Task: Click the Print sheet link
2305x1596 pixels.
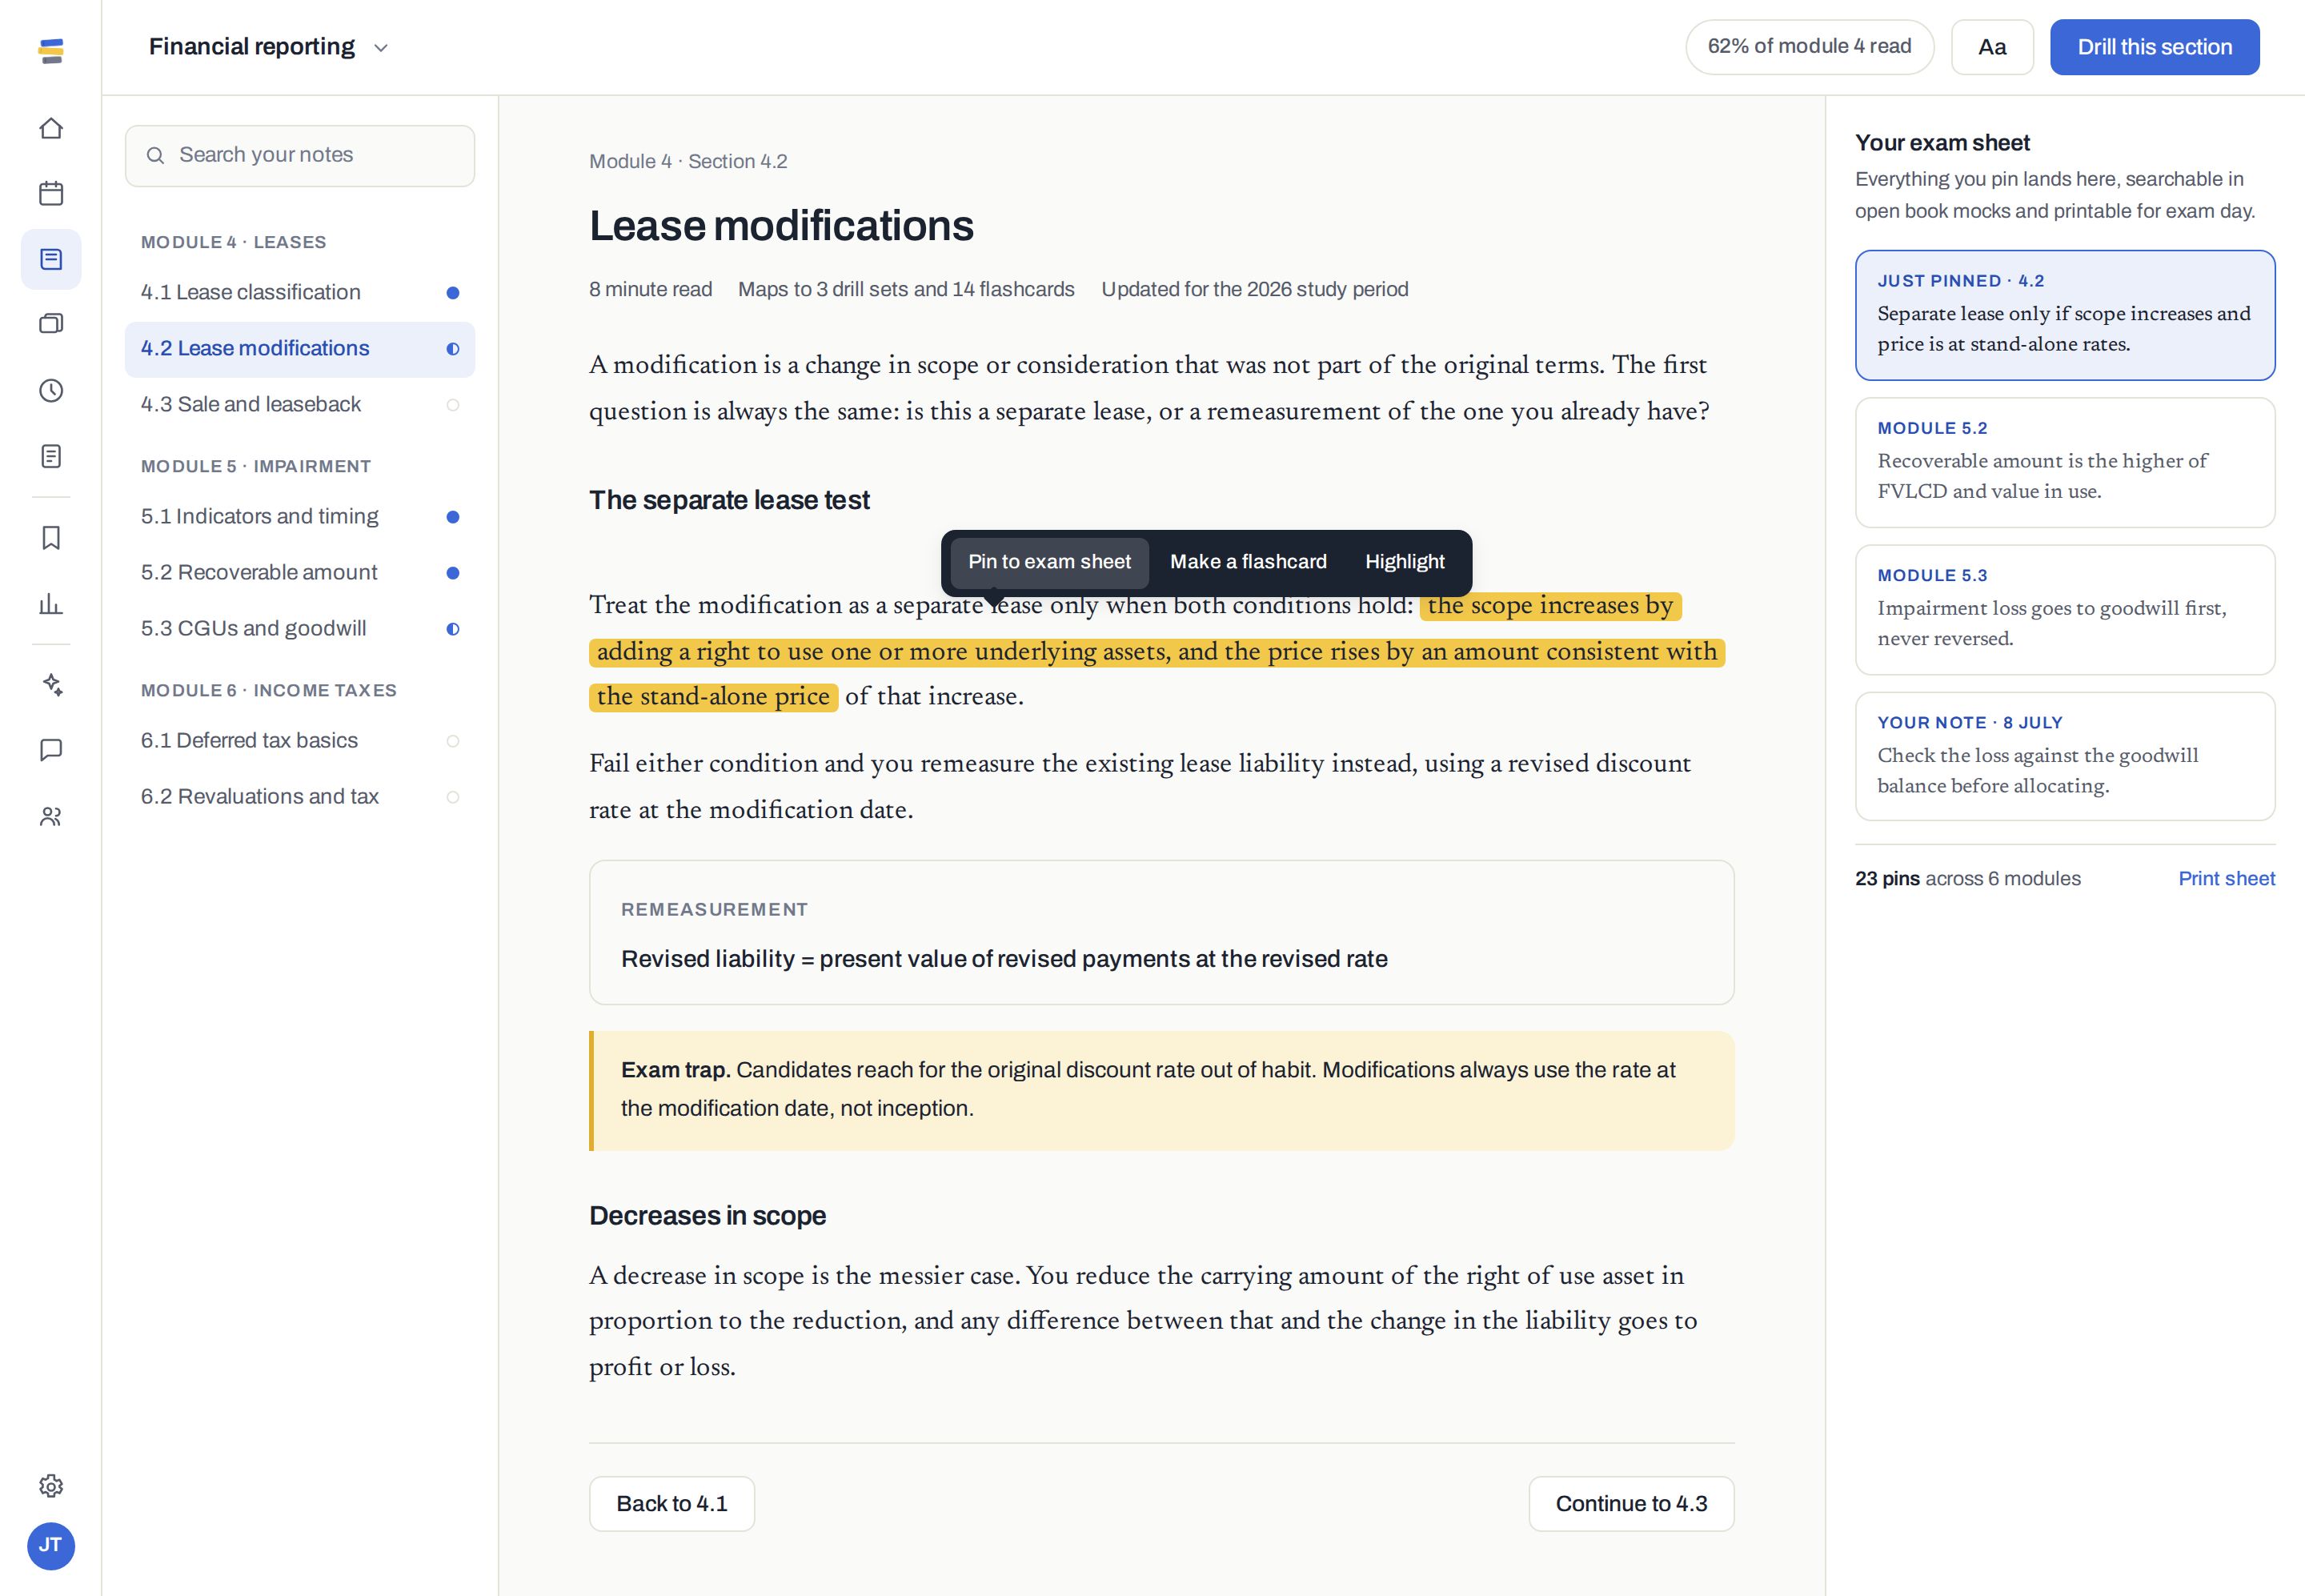Action: click(2226, 879)
